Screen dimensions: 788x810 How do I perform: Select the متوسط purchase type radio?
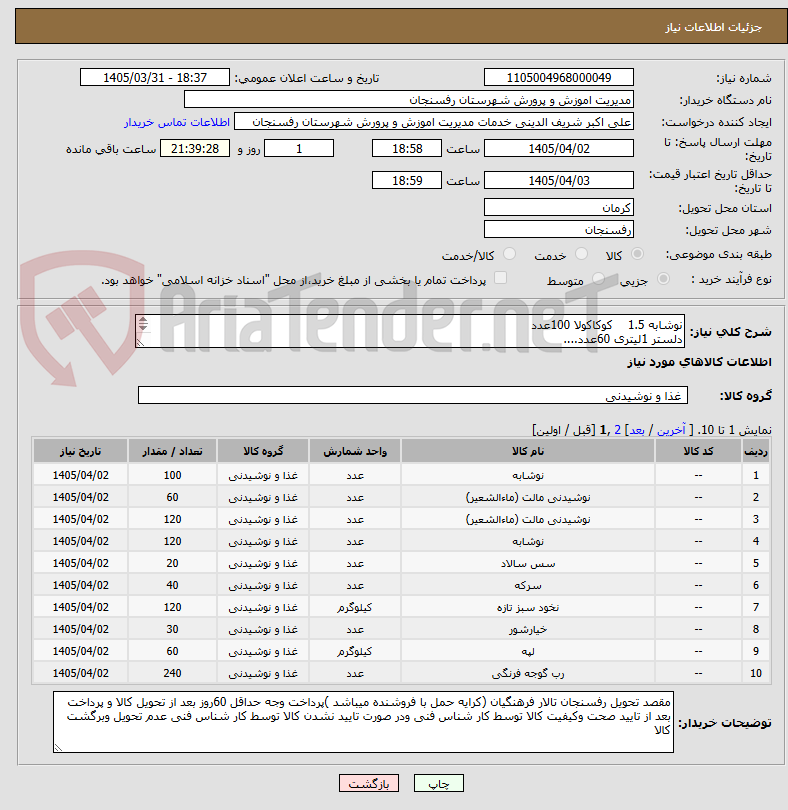[x=598, y=279]
